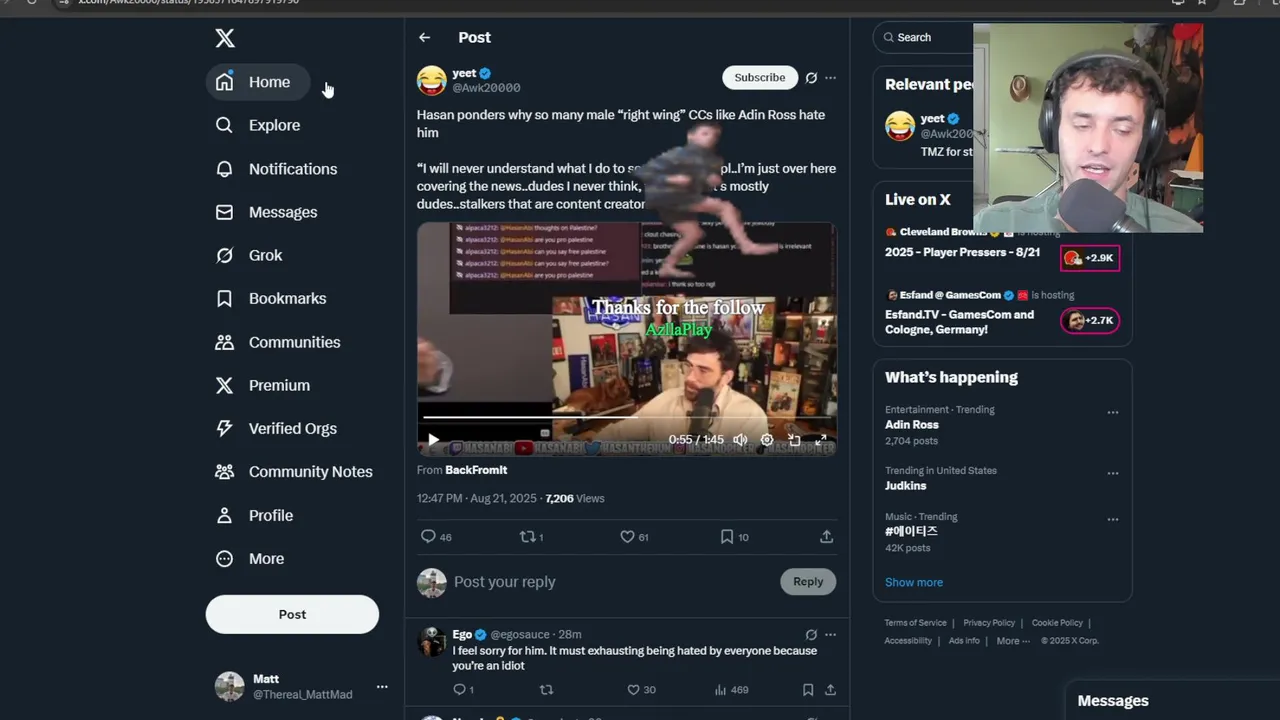Screen dimensions: 1280x720
Task: Open video settings gear
Action: point(767,439)
